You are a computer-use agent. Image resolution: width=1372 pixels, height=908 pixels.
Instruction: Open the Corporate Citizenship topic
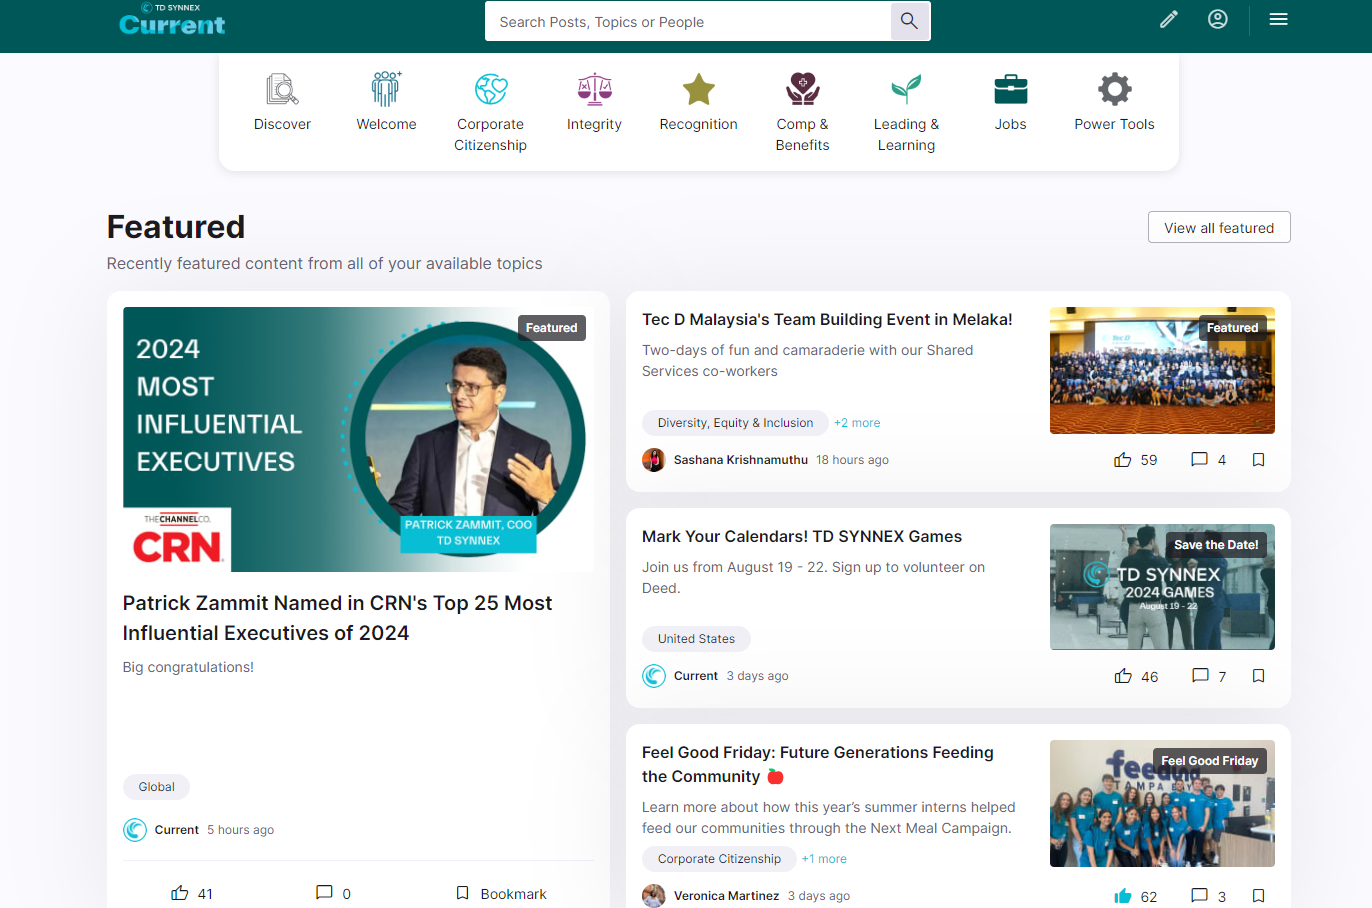pyautogui.click(x=490, y=113)
